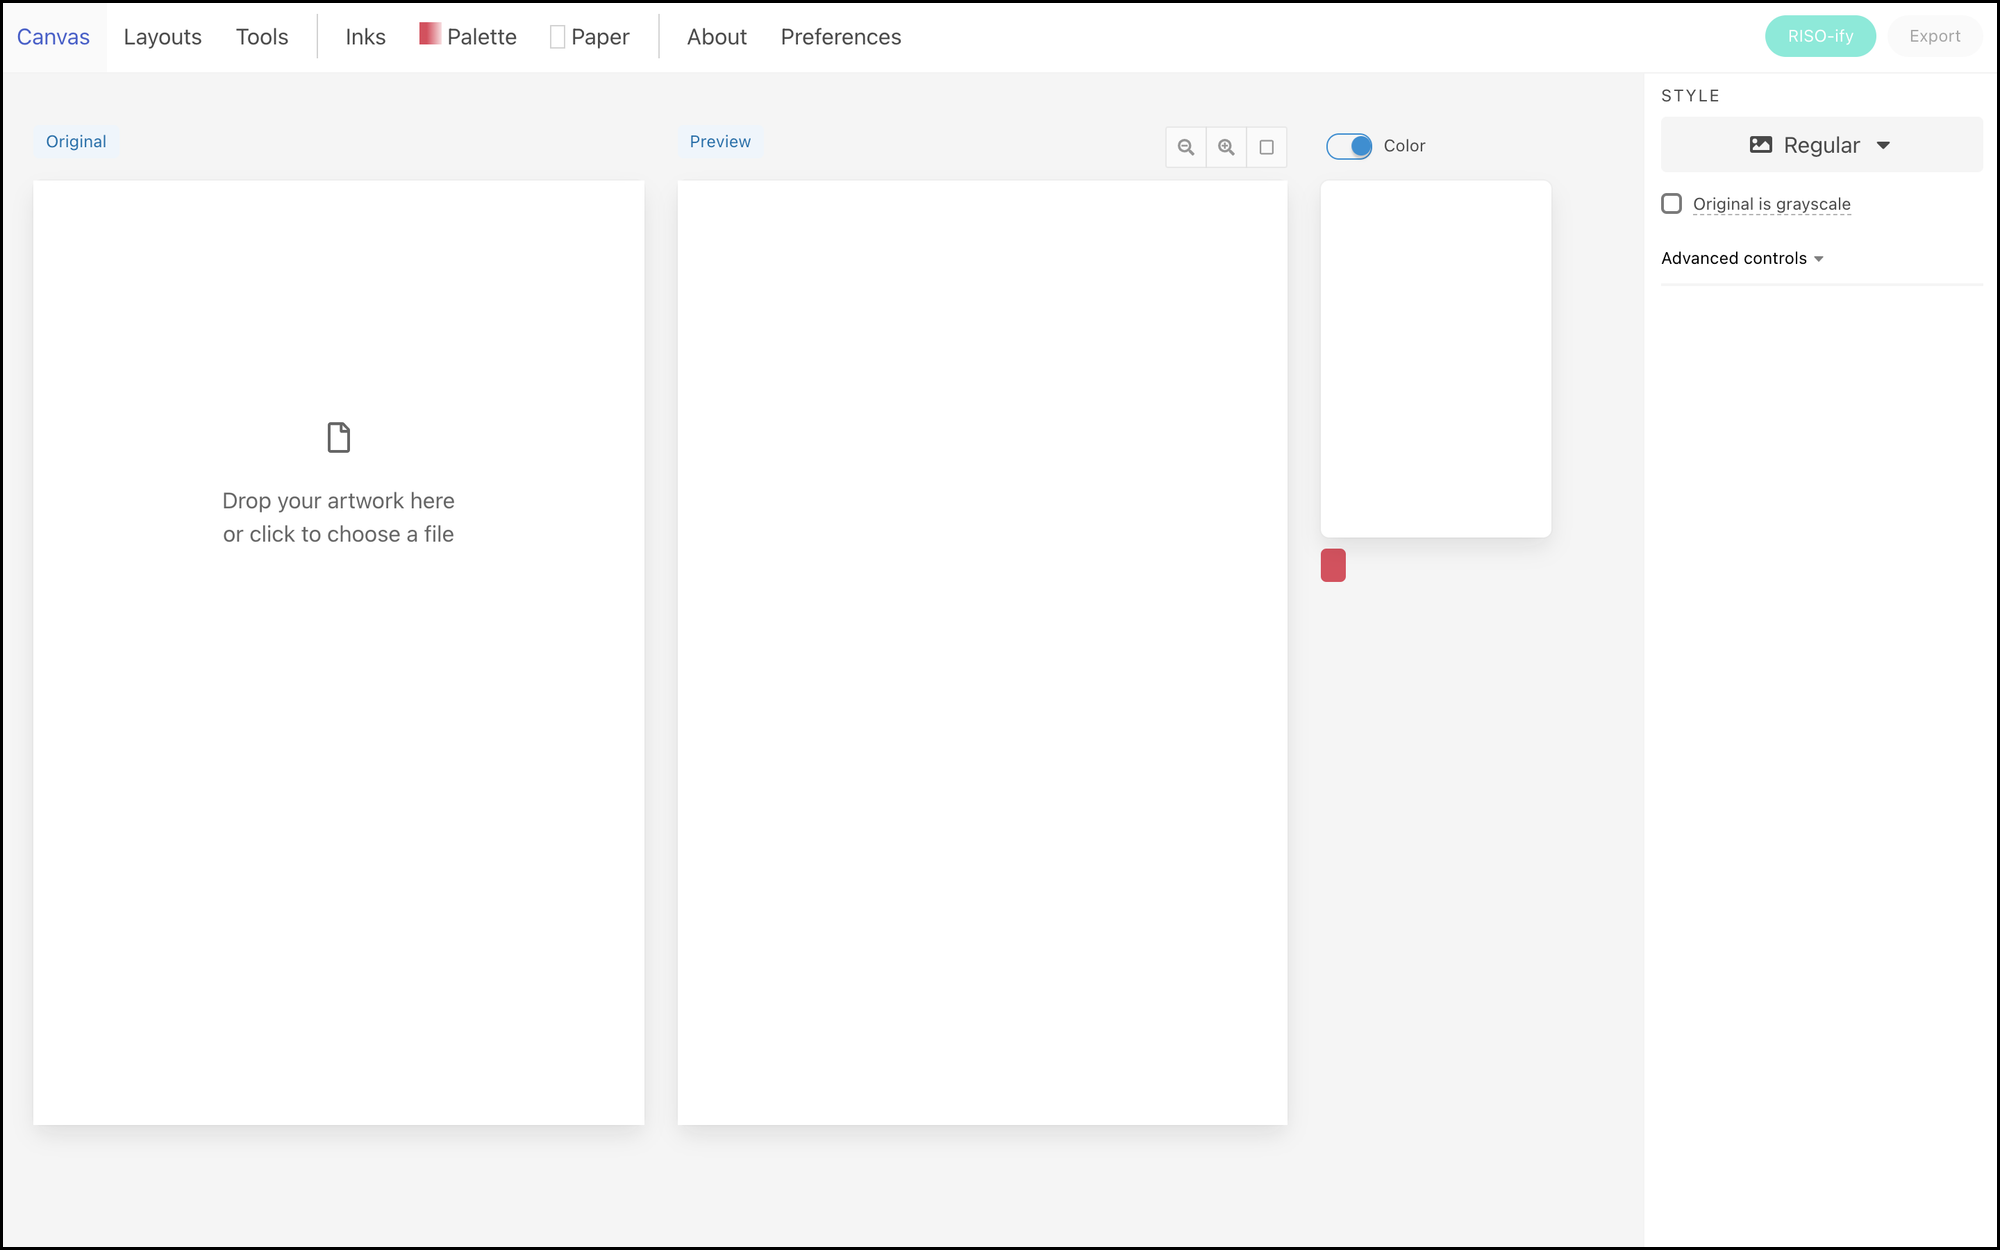This screenshot has height=1250, width=2000.
Task: Click the Original is grayscale label text
Action: (x=1771, y=204)
